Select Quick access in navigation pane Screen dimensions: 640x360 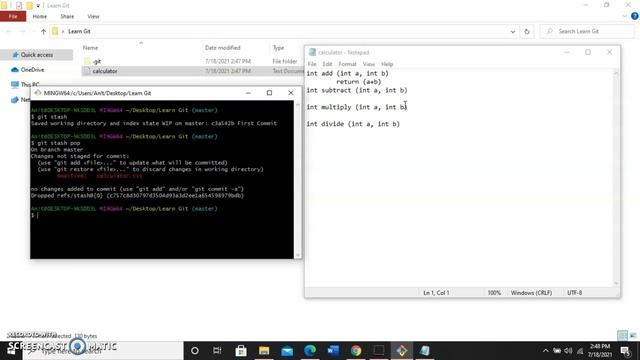(37, 55)
